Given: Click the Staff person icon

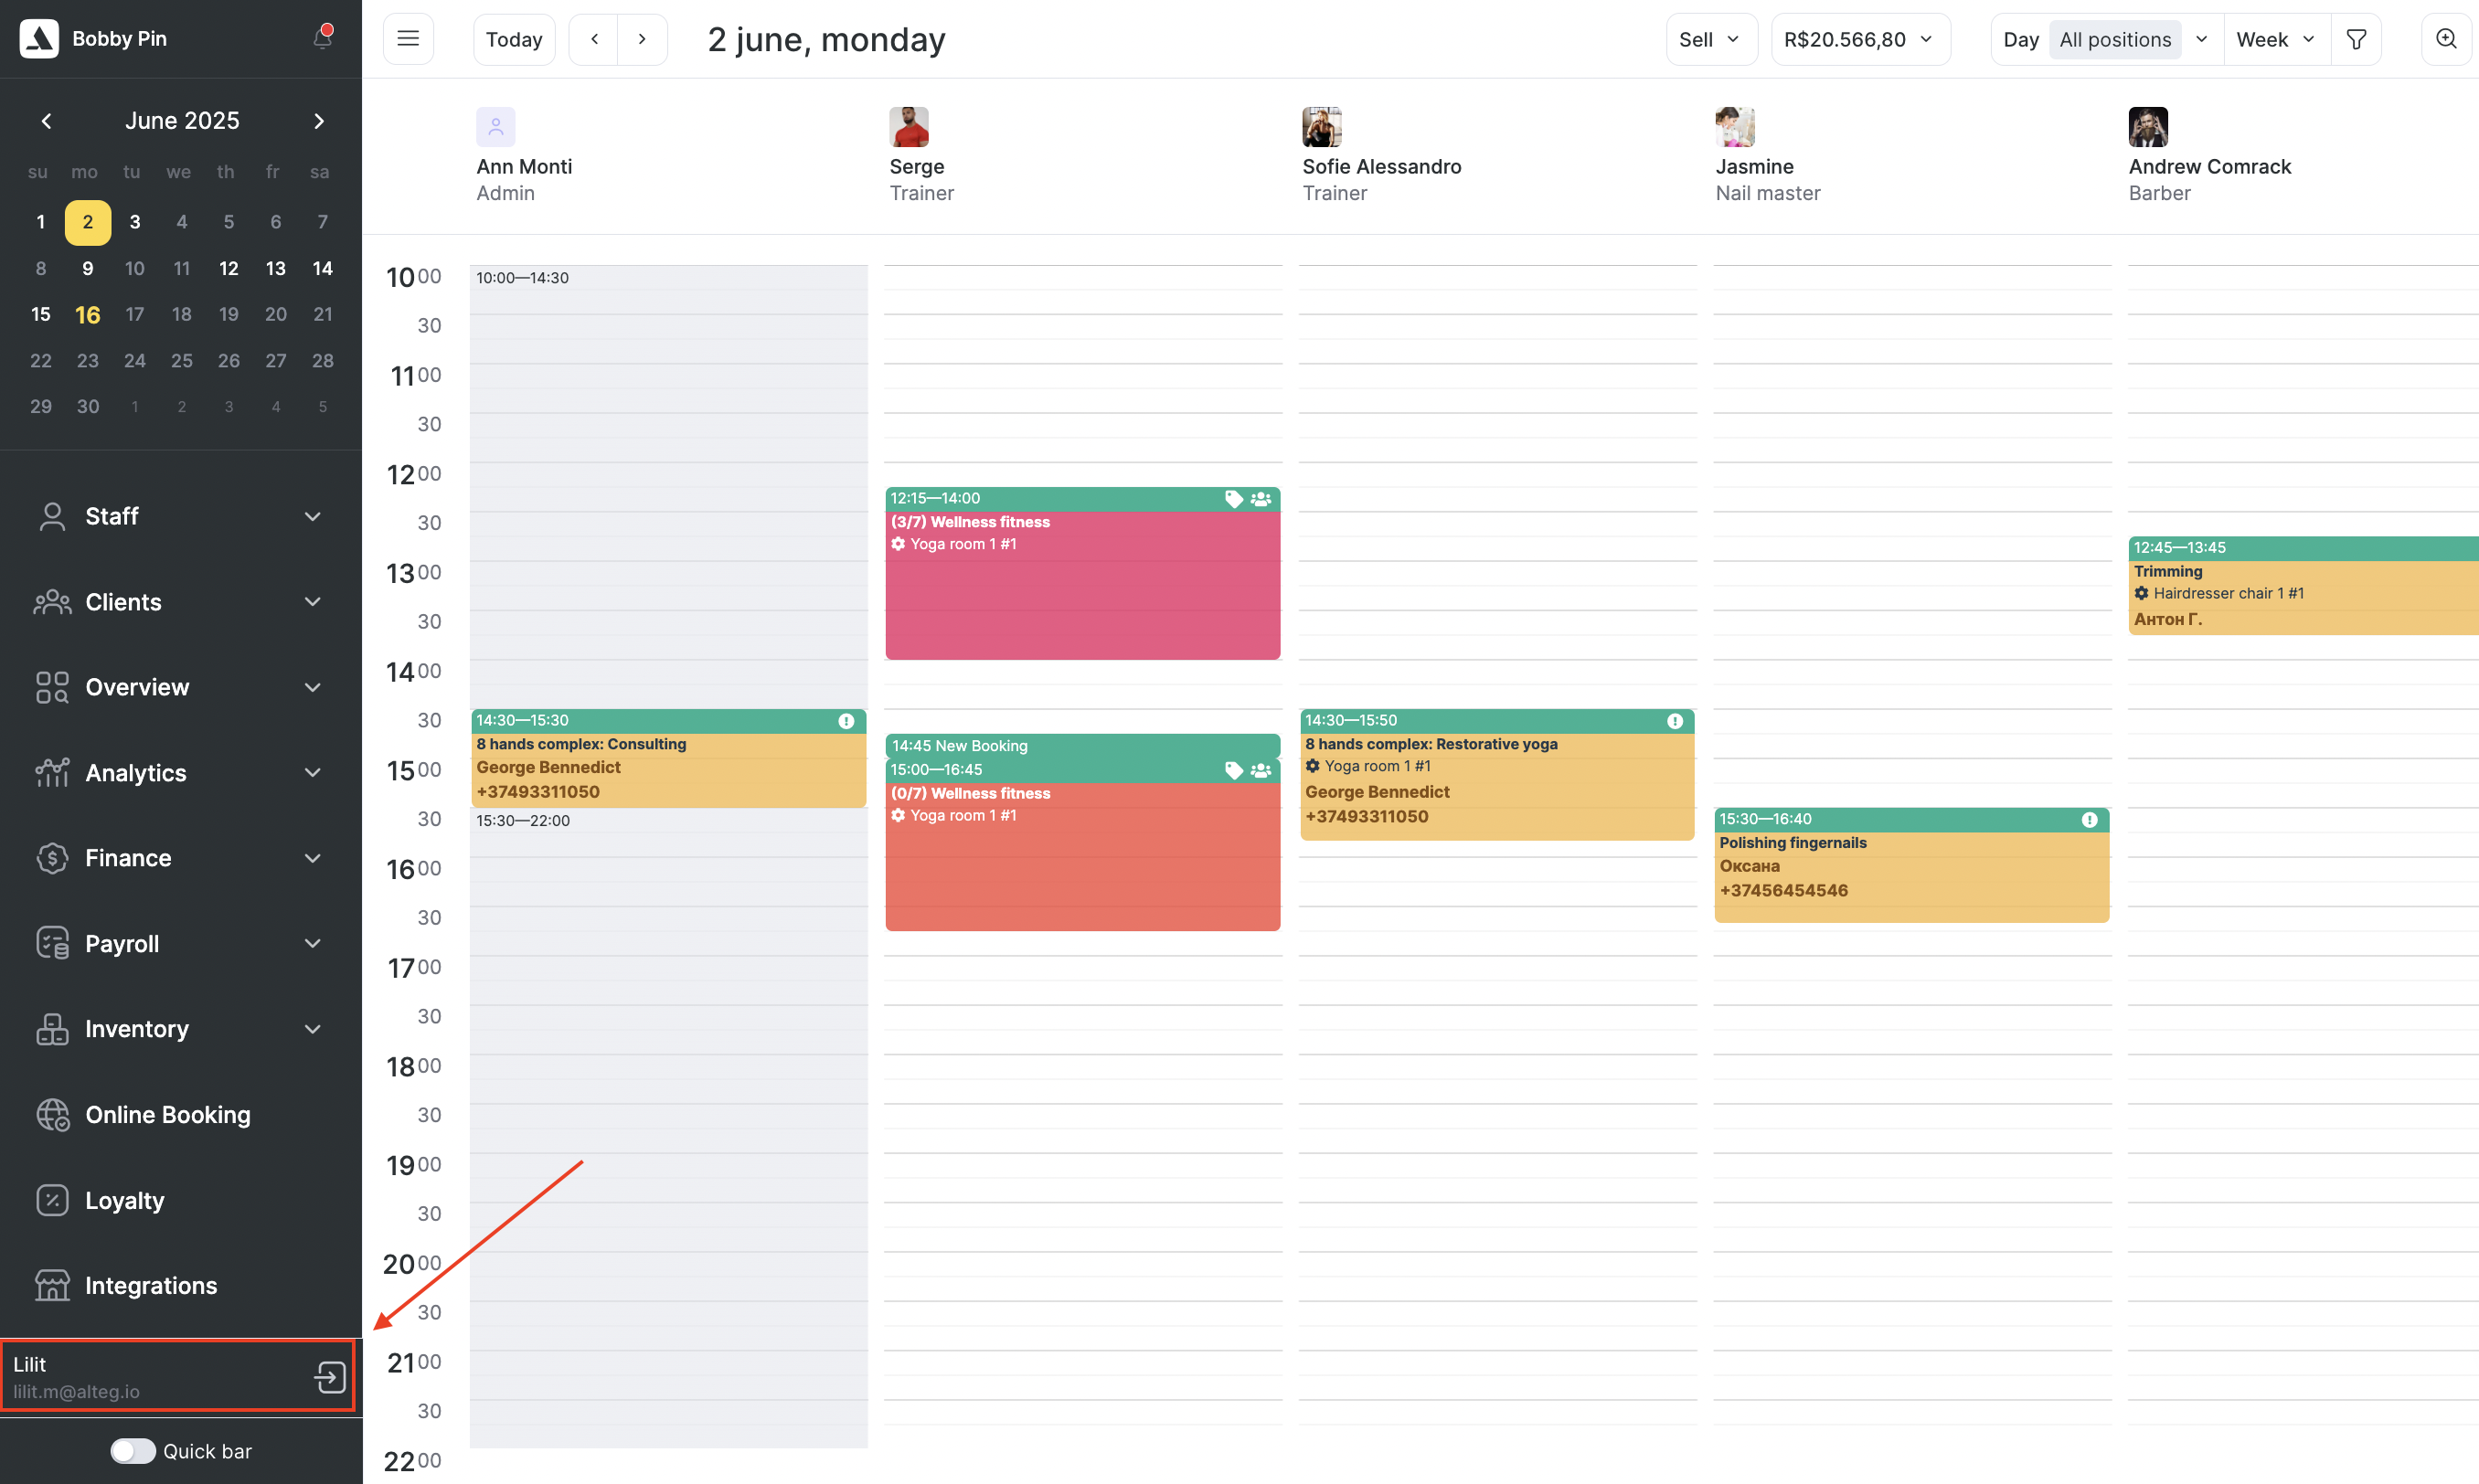Looking at the screenshot, I should click(52, 516).
